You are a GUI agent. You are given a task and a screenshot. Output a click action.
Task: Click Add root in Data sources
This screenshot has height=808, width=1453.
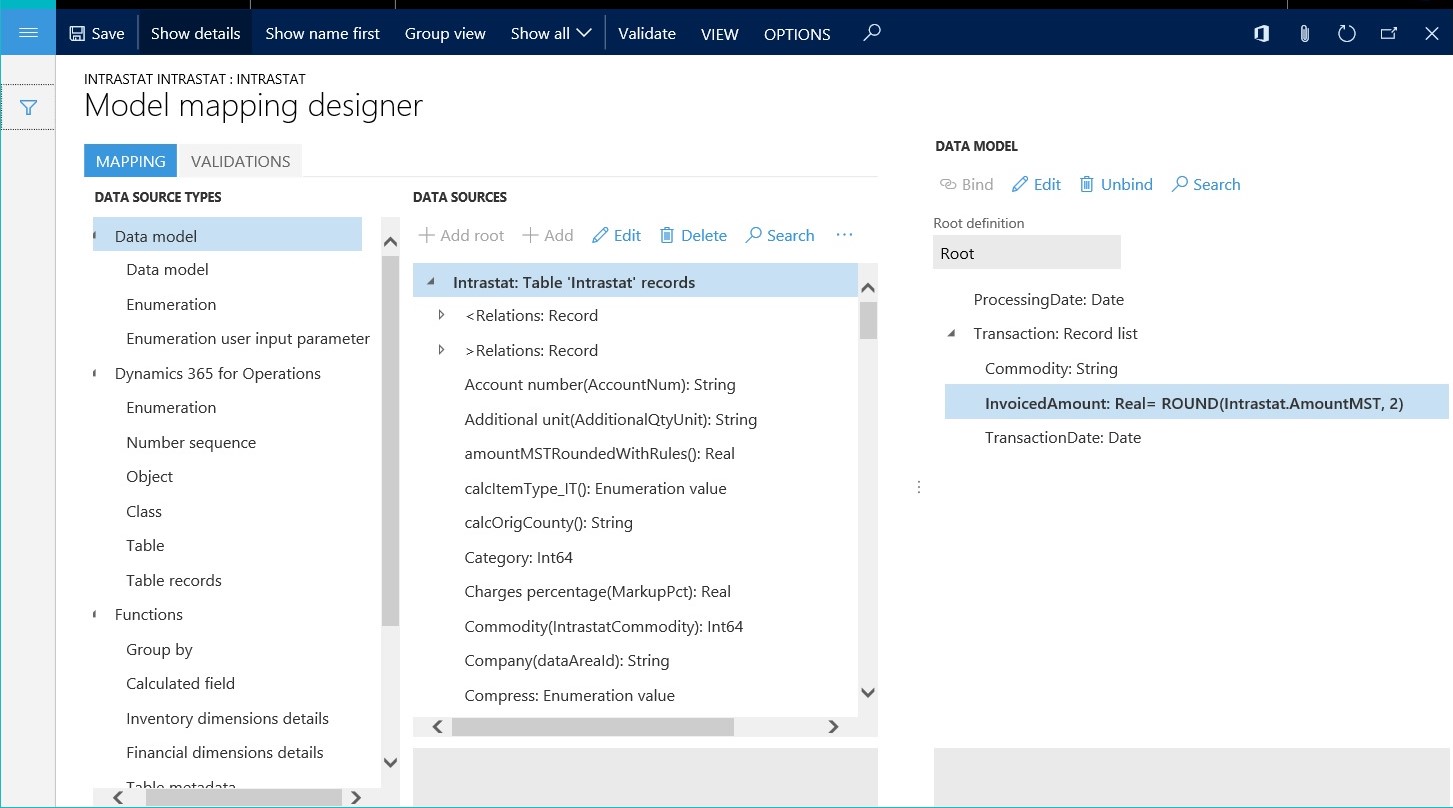click(461, 235)
